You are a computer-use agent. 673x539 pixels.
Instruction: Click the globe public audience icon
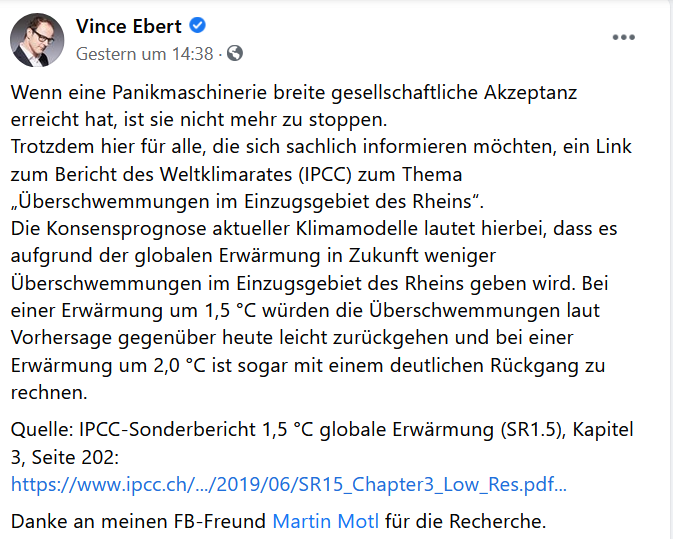(235, 53)
